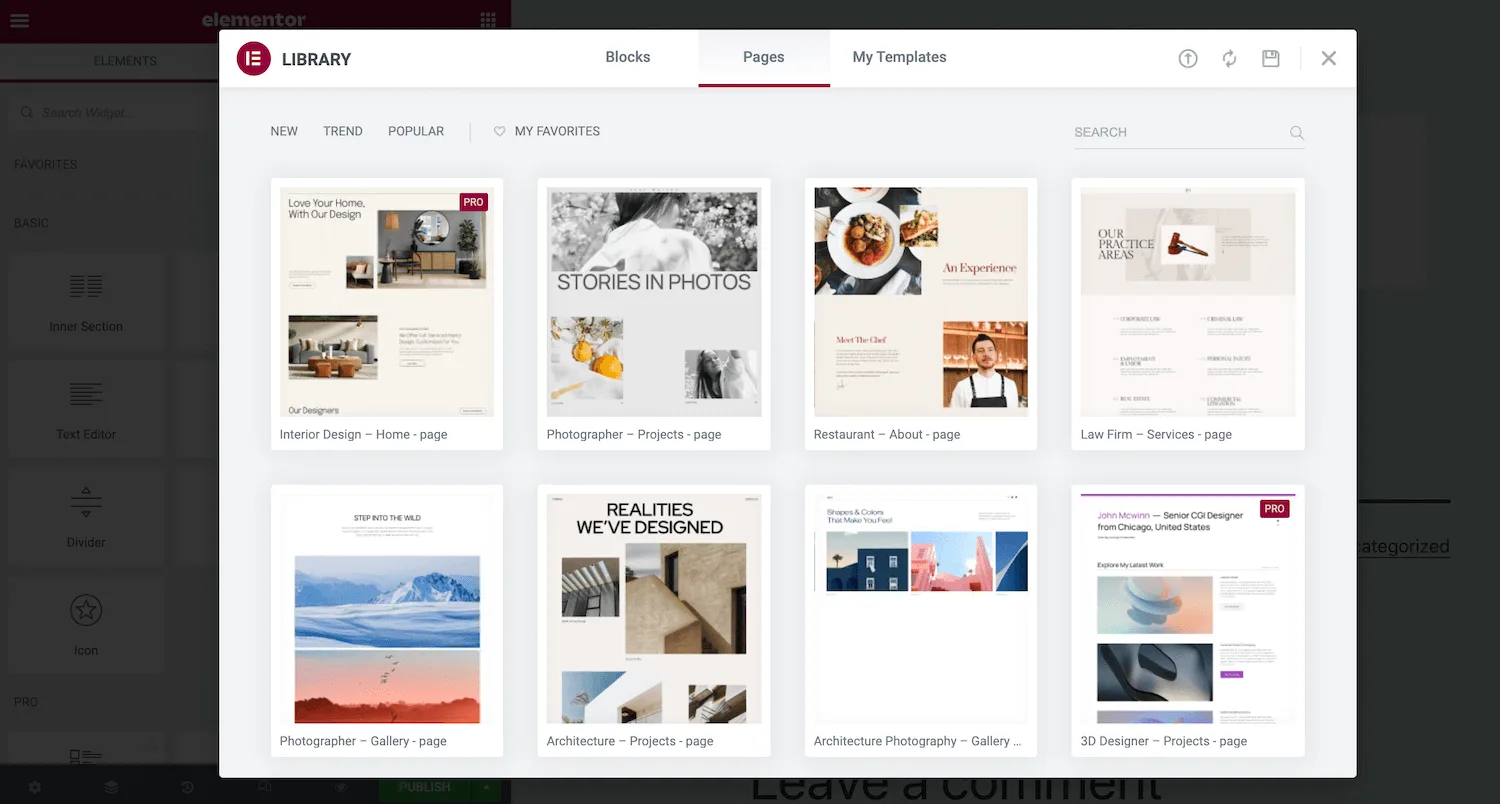Open the Architecture Photography – Gallery template thumbnail
The width and height of the screenshot is (1500, 804).
[x=921, y=609]
